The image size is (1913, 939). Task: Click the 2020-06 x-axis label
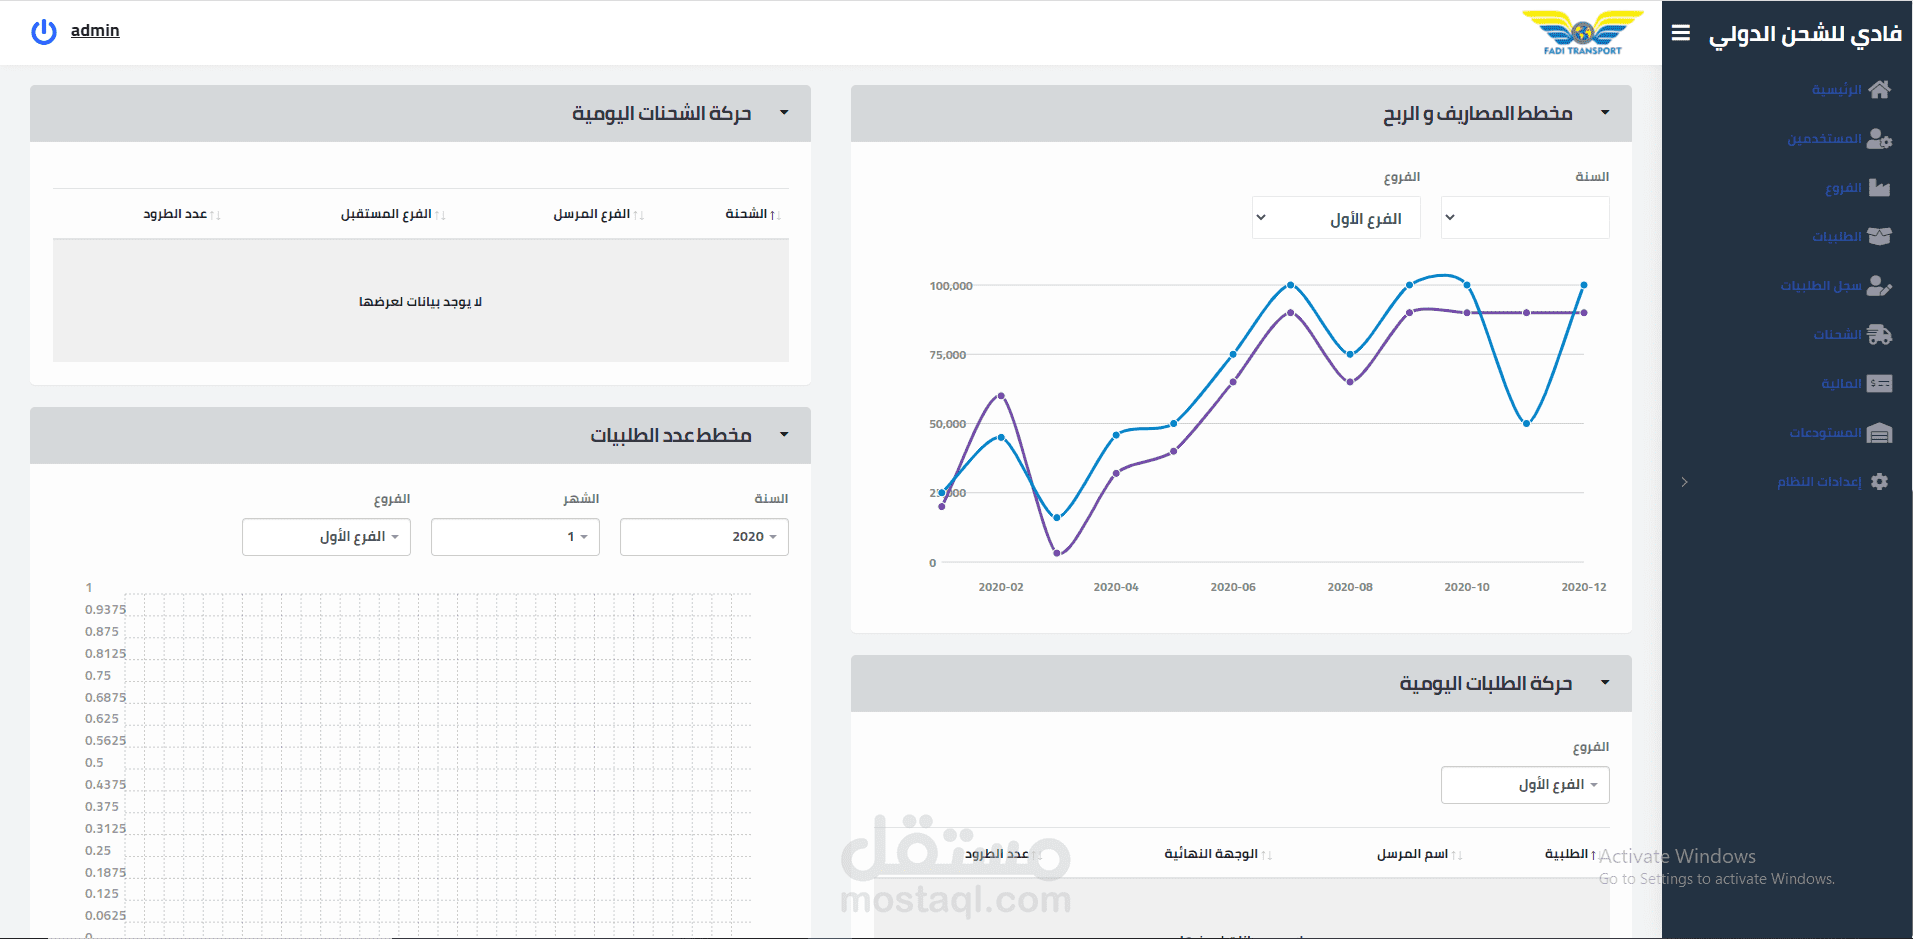(x=1233, y=587)
